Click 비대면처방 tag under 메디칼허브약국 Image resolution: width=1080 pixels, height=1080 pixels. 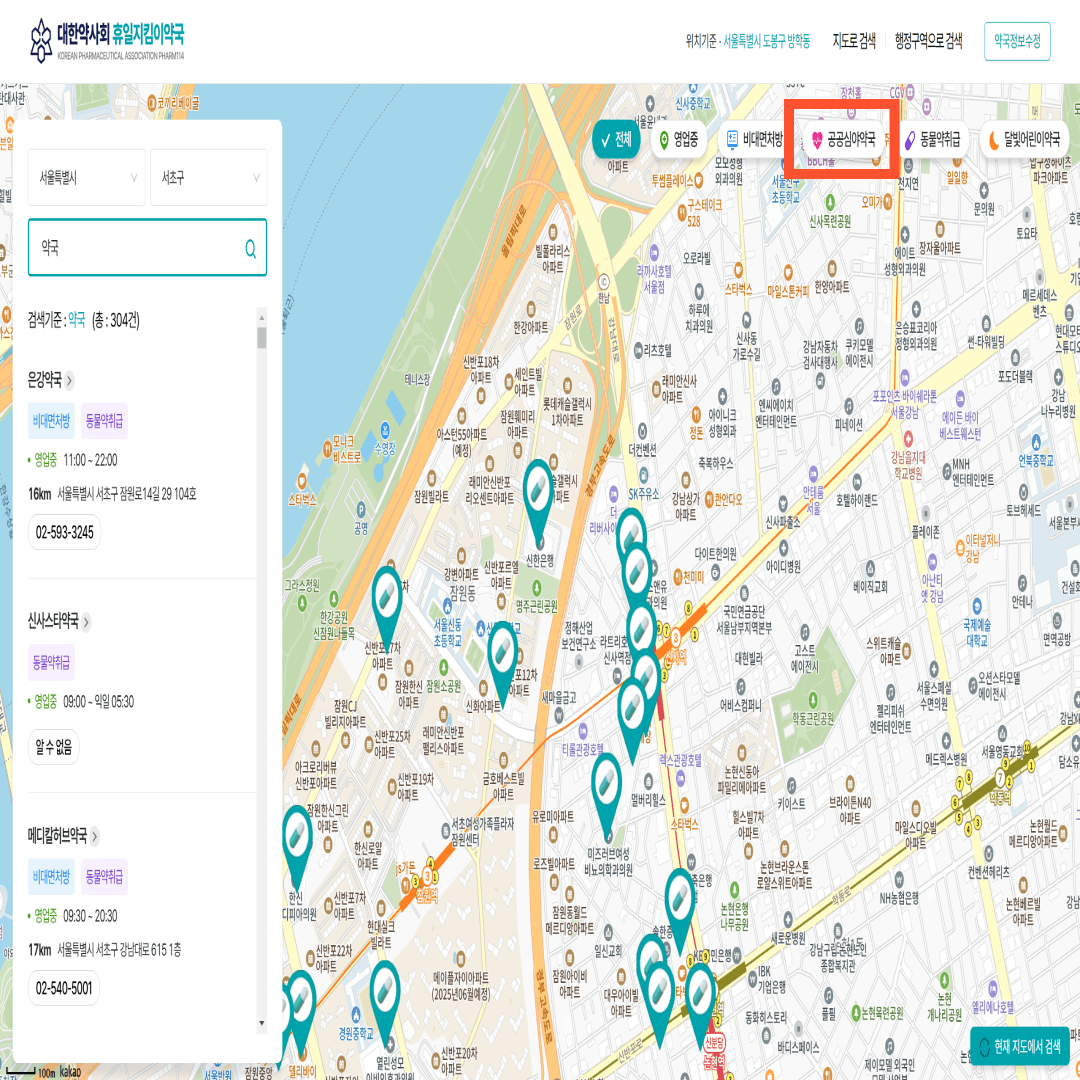pos(52,877)
